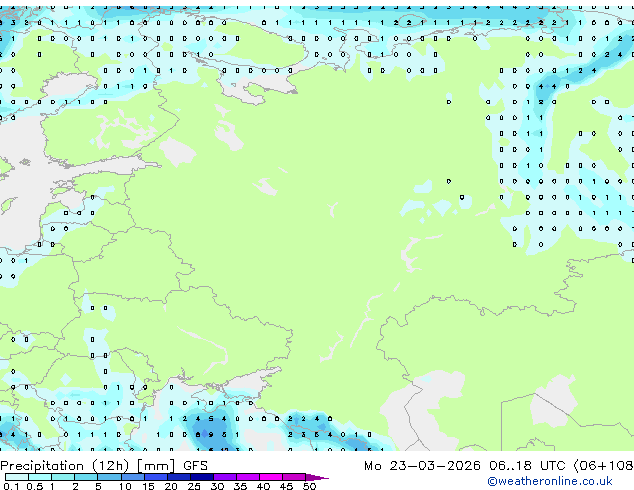Click legend value '50'
Screen dimensions: 634x490
click(x=309, y=486)
